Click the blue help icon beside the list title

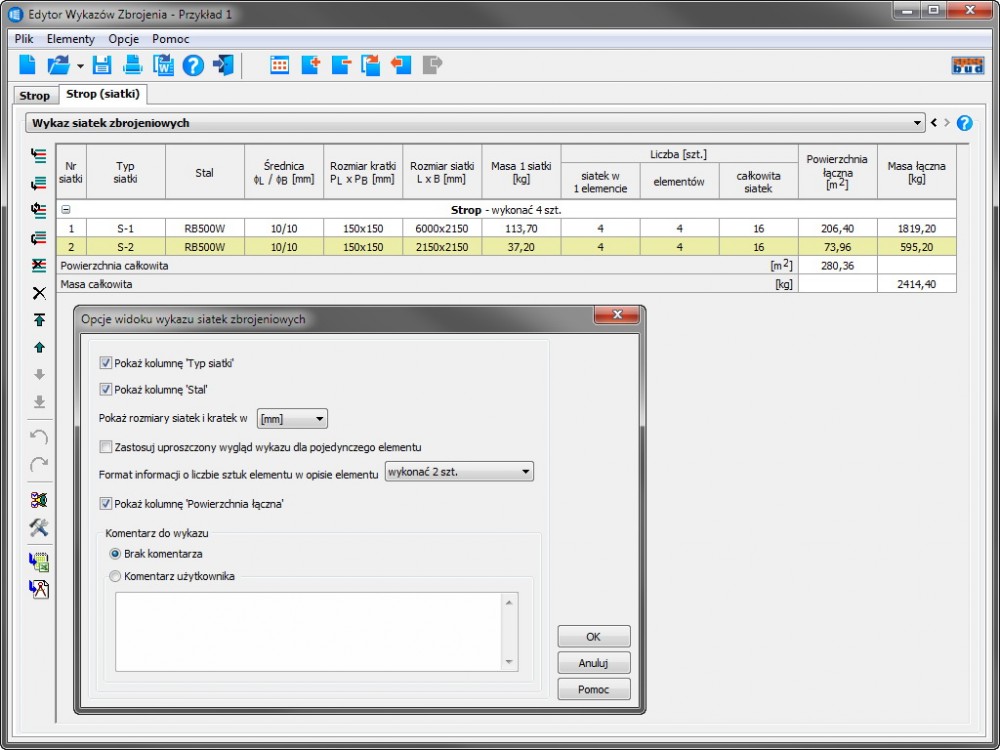click(964, 123)
